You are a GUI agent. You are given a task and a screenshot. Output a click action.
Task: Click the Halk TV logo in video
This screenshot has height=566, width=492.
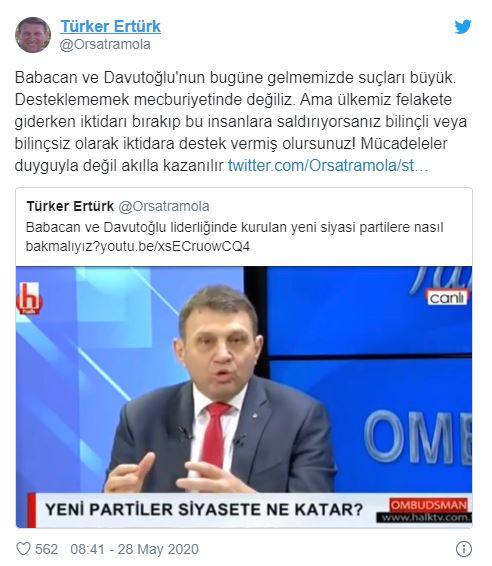29,298
